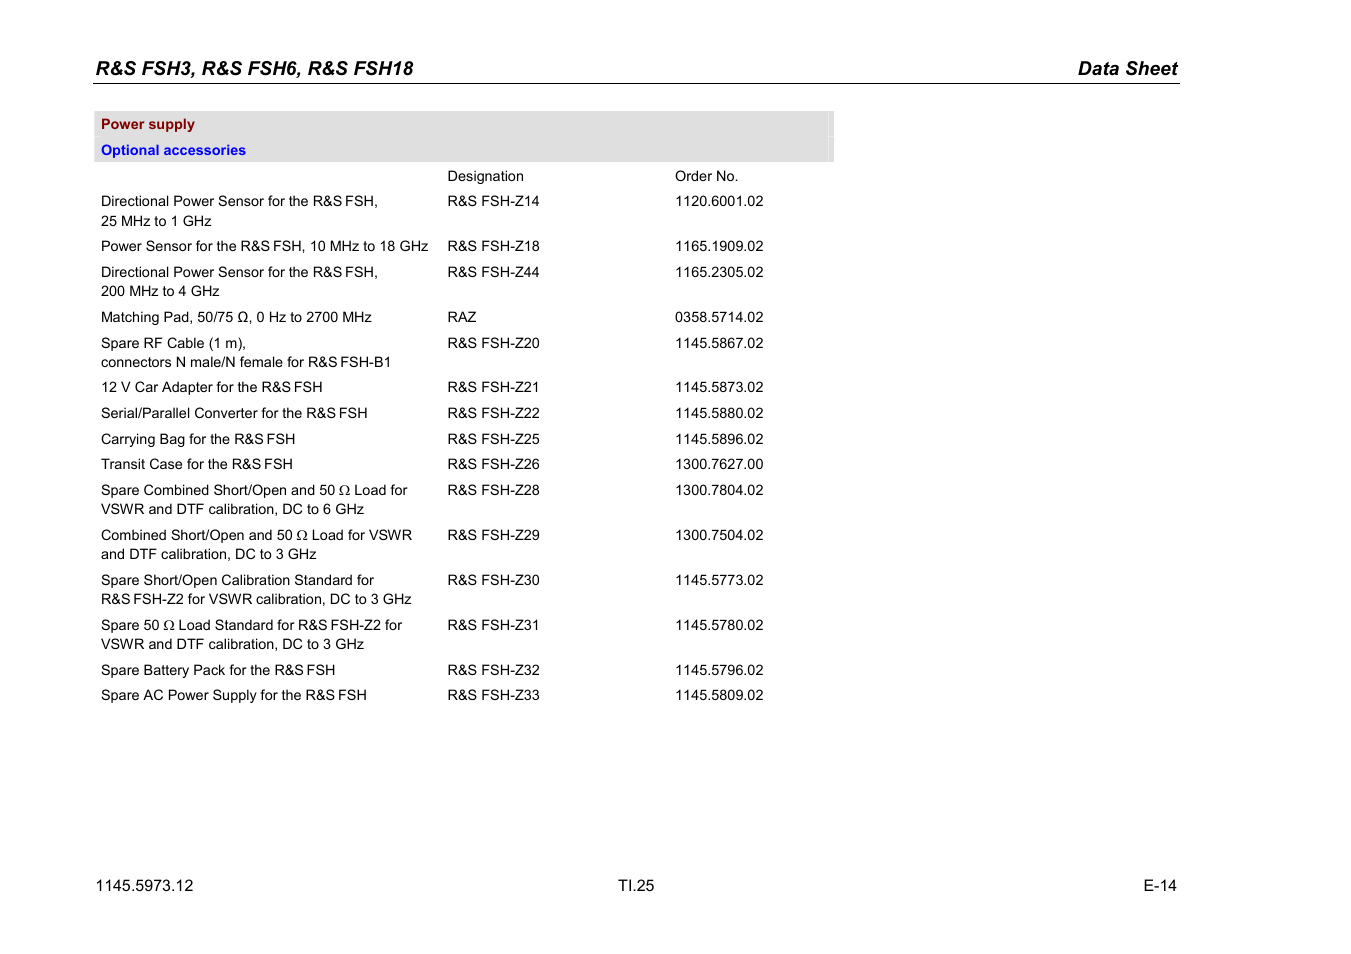Select order number '1145.5867.02'
1351x954 pixels.
pos(719,343)
